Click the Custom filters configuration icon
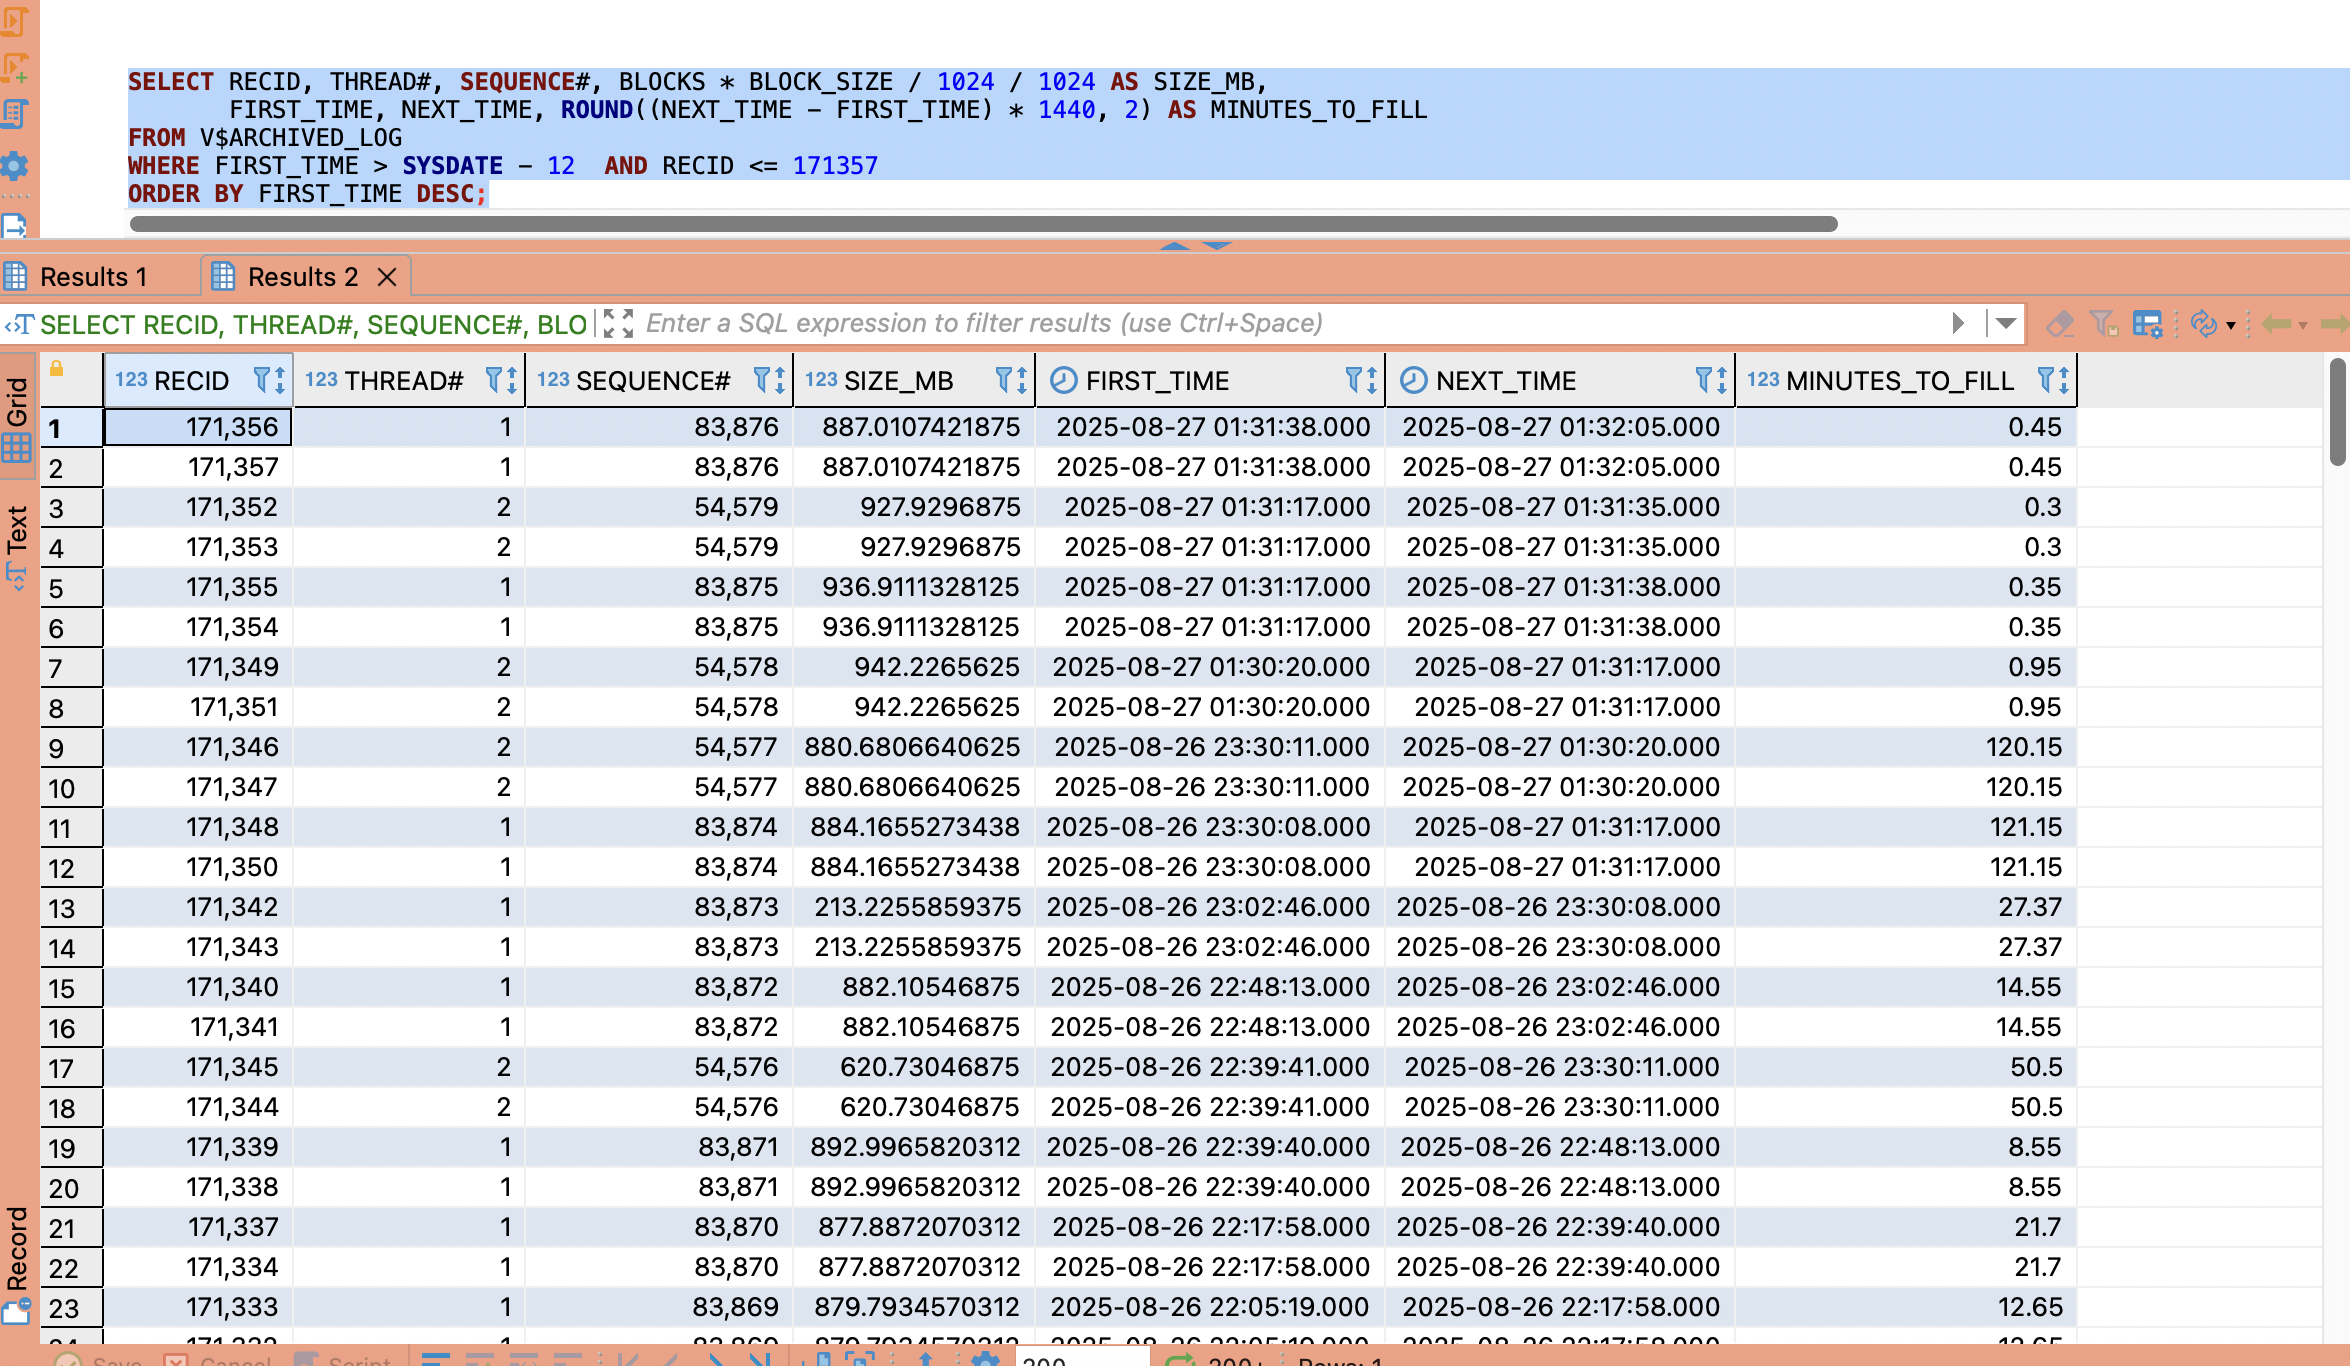The width and height of the screenshot is (2350, 1366). click(x=2147, y=324)
